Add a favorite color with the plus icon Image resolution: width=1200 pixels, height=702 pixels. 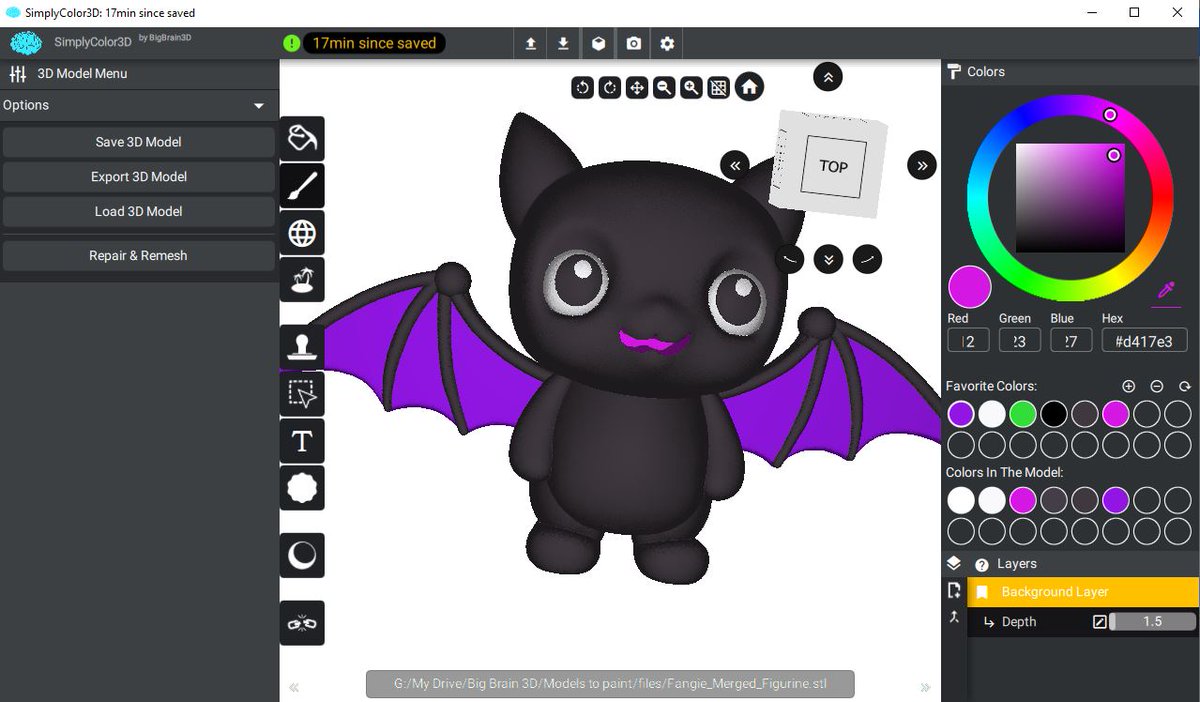click(1129, 386)
